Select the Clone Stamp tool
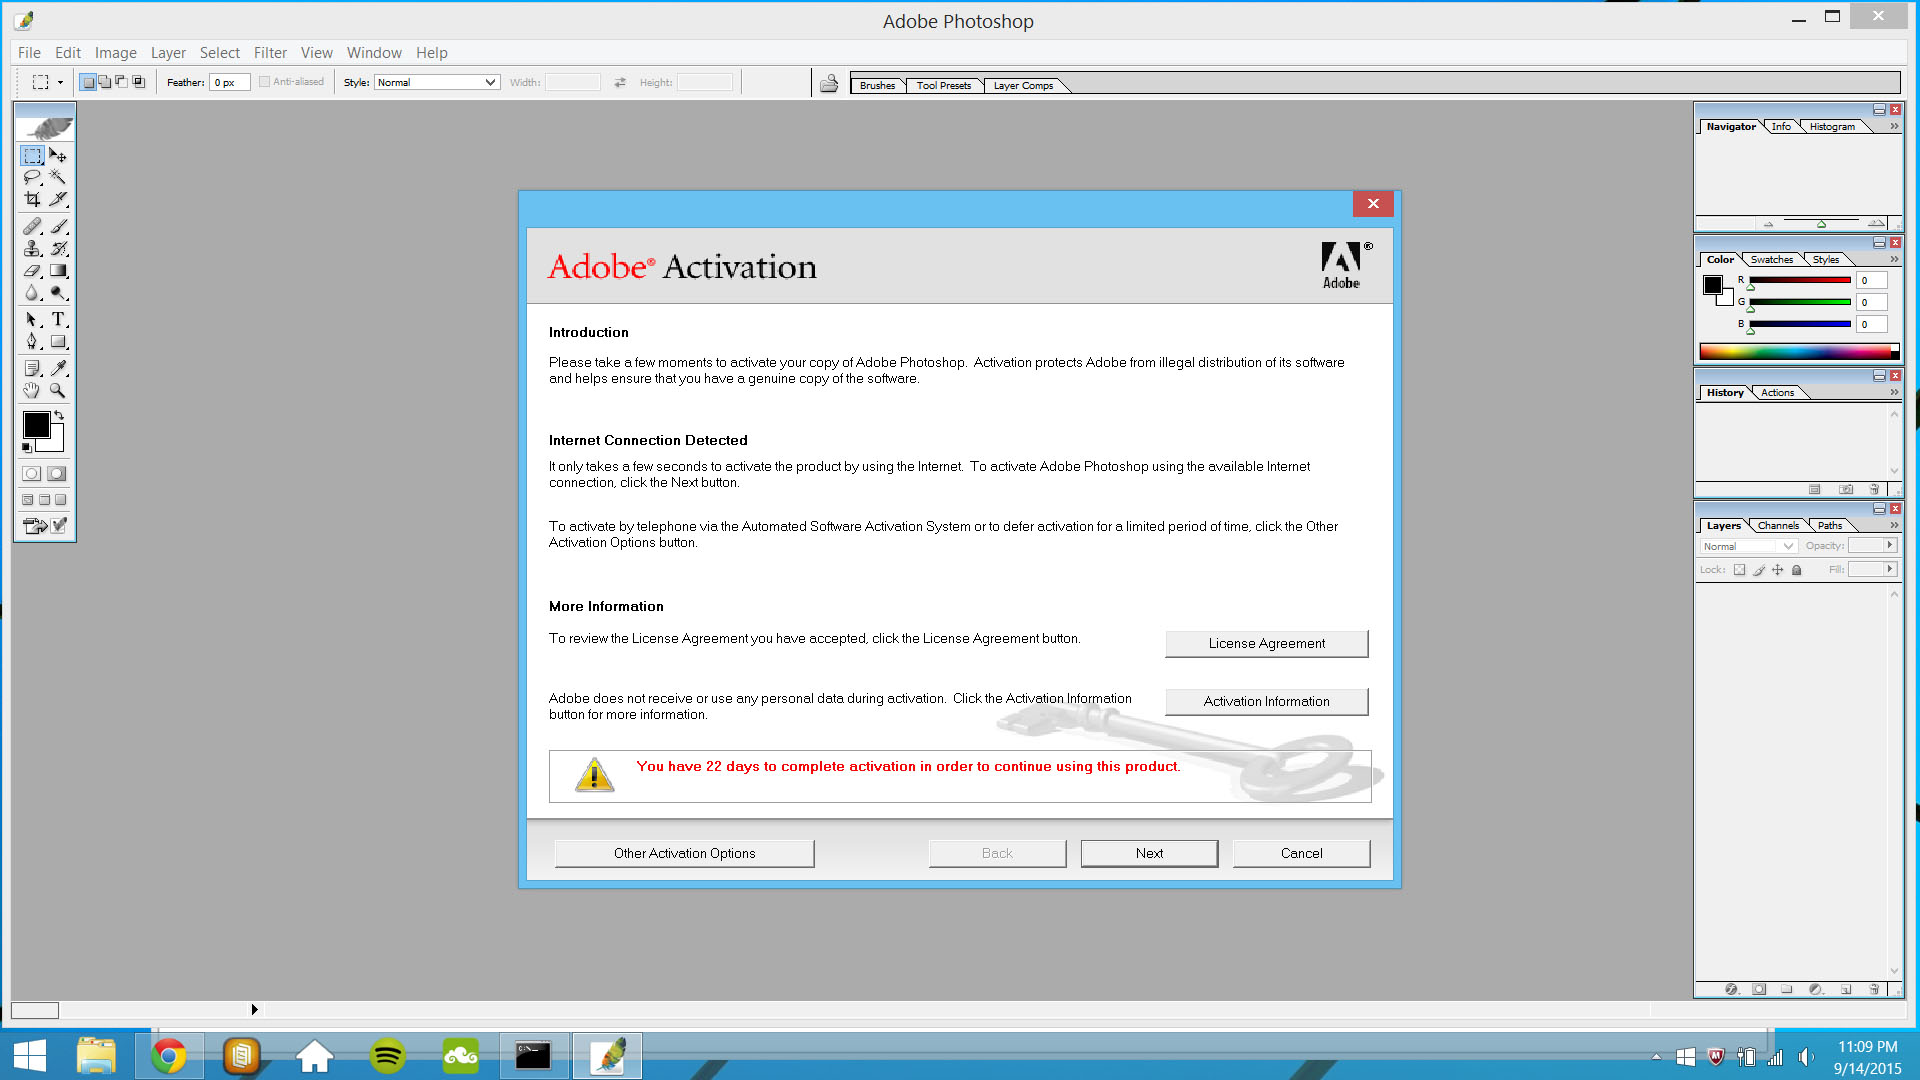This screenshot has width=1920, height=1080. click(32, 249)
